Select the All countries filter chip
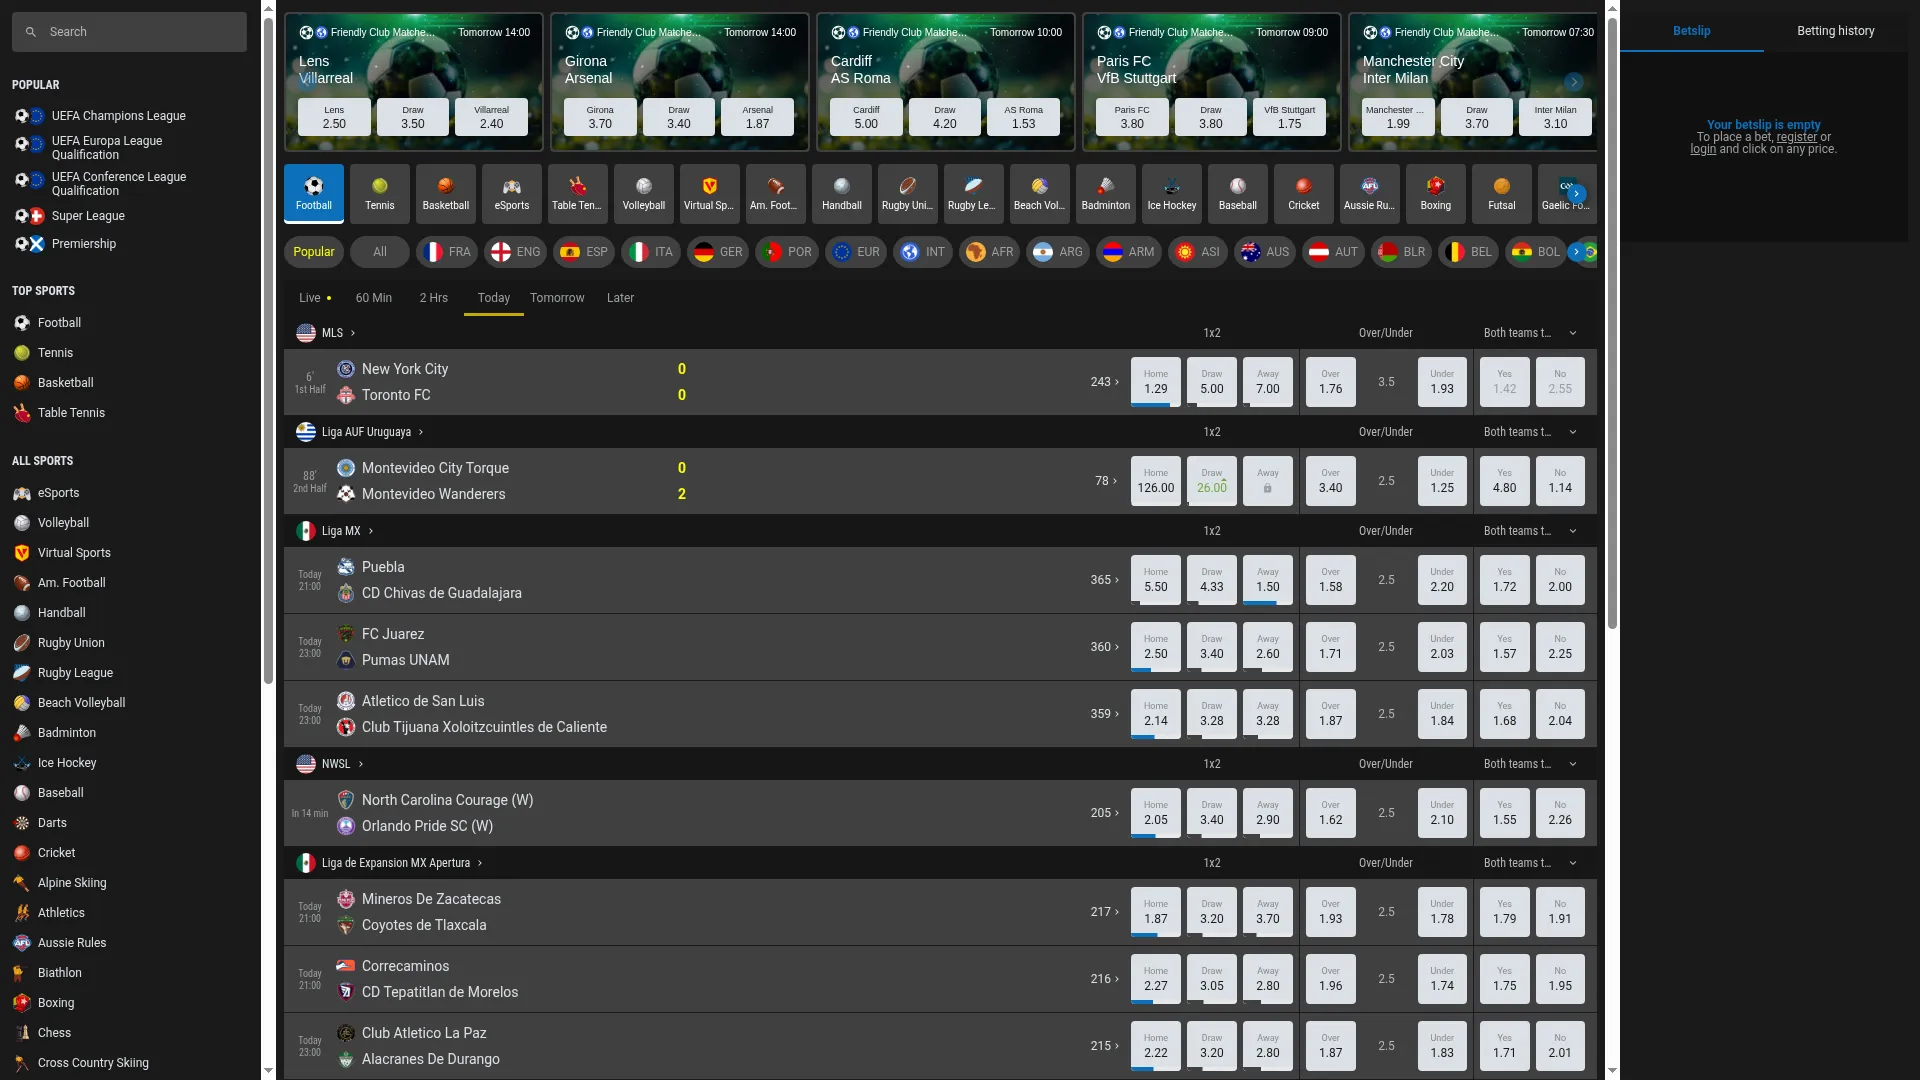Image resolution: width=1920 pixels, height=1080 pixels. pos(380,252)
